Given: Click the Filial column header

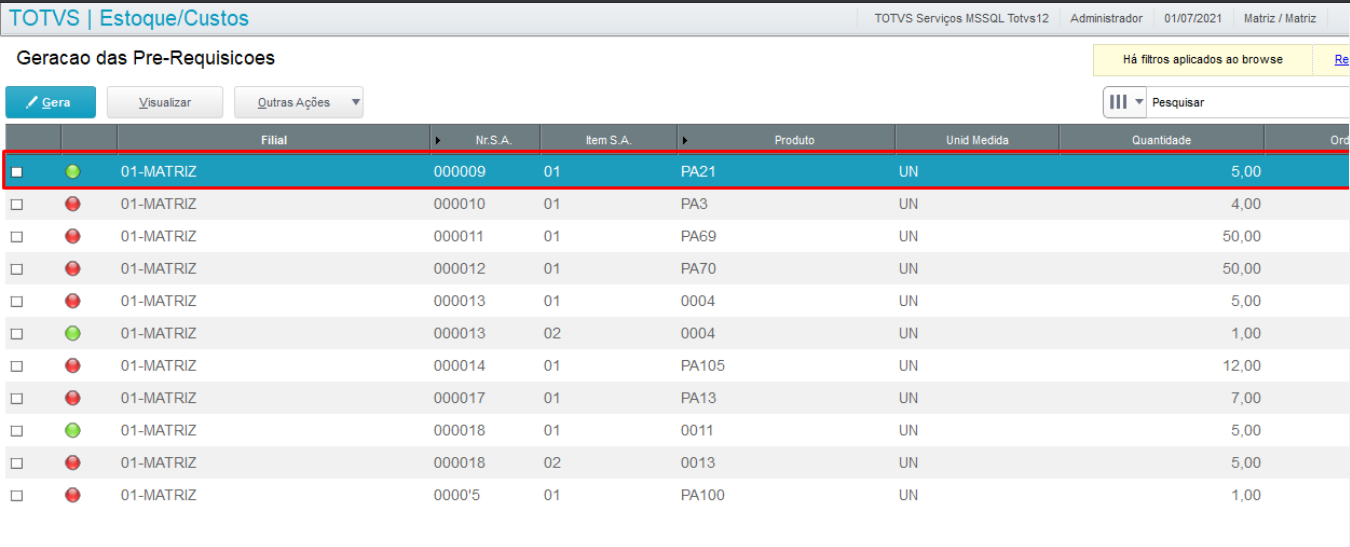Looking at the screenshot, I should 274,140.
